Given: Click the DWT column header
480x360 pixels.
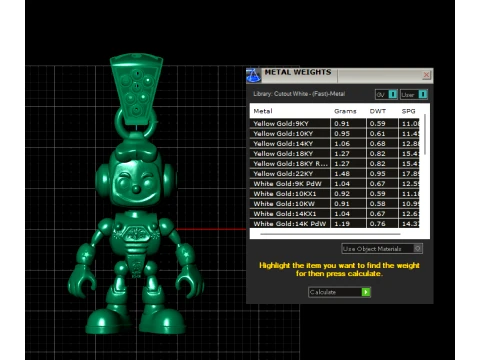Looking at the screenshot, I should pyautogui.click(x=378, y=111).
